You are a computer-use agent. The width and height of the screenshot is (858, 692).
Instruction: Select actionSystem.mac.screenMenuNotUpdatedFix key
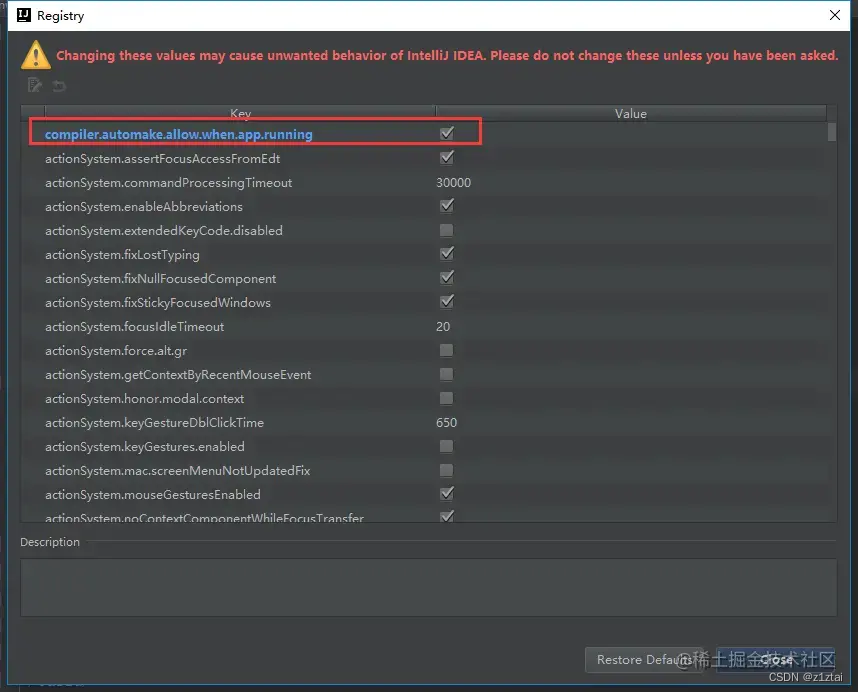coord(177,471)
